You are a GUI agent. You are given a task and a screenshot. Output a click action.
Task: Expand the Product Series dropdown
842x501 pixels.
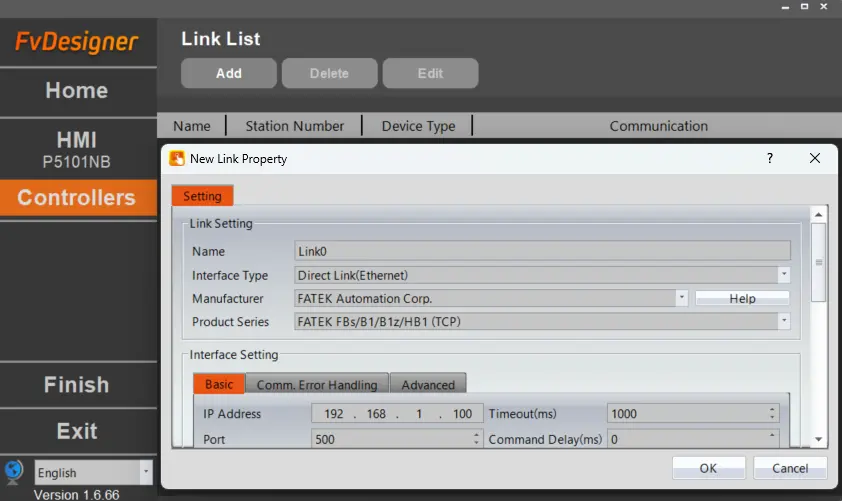[784, 322]
